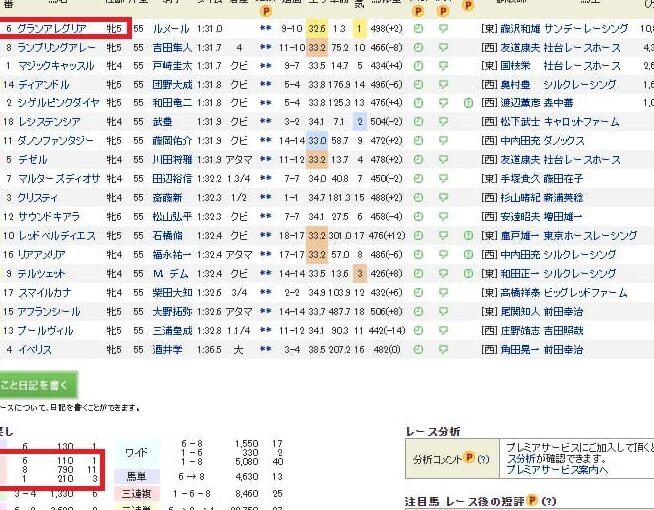Image resolution: width=654 pixels, height=510 pixels.
Task: Open horse page for スマイルカナ
Action: coord(47,293)
